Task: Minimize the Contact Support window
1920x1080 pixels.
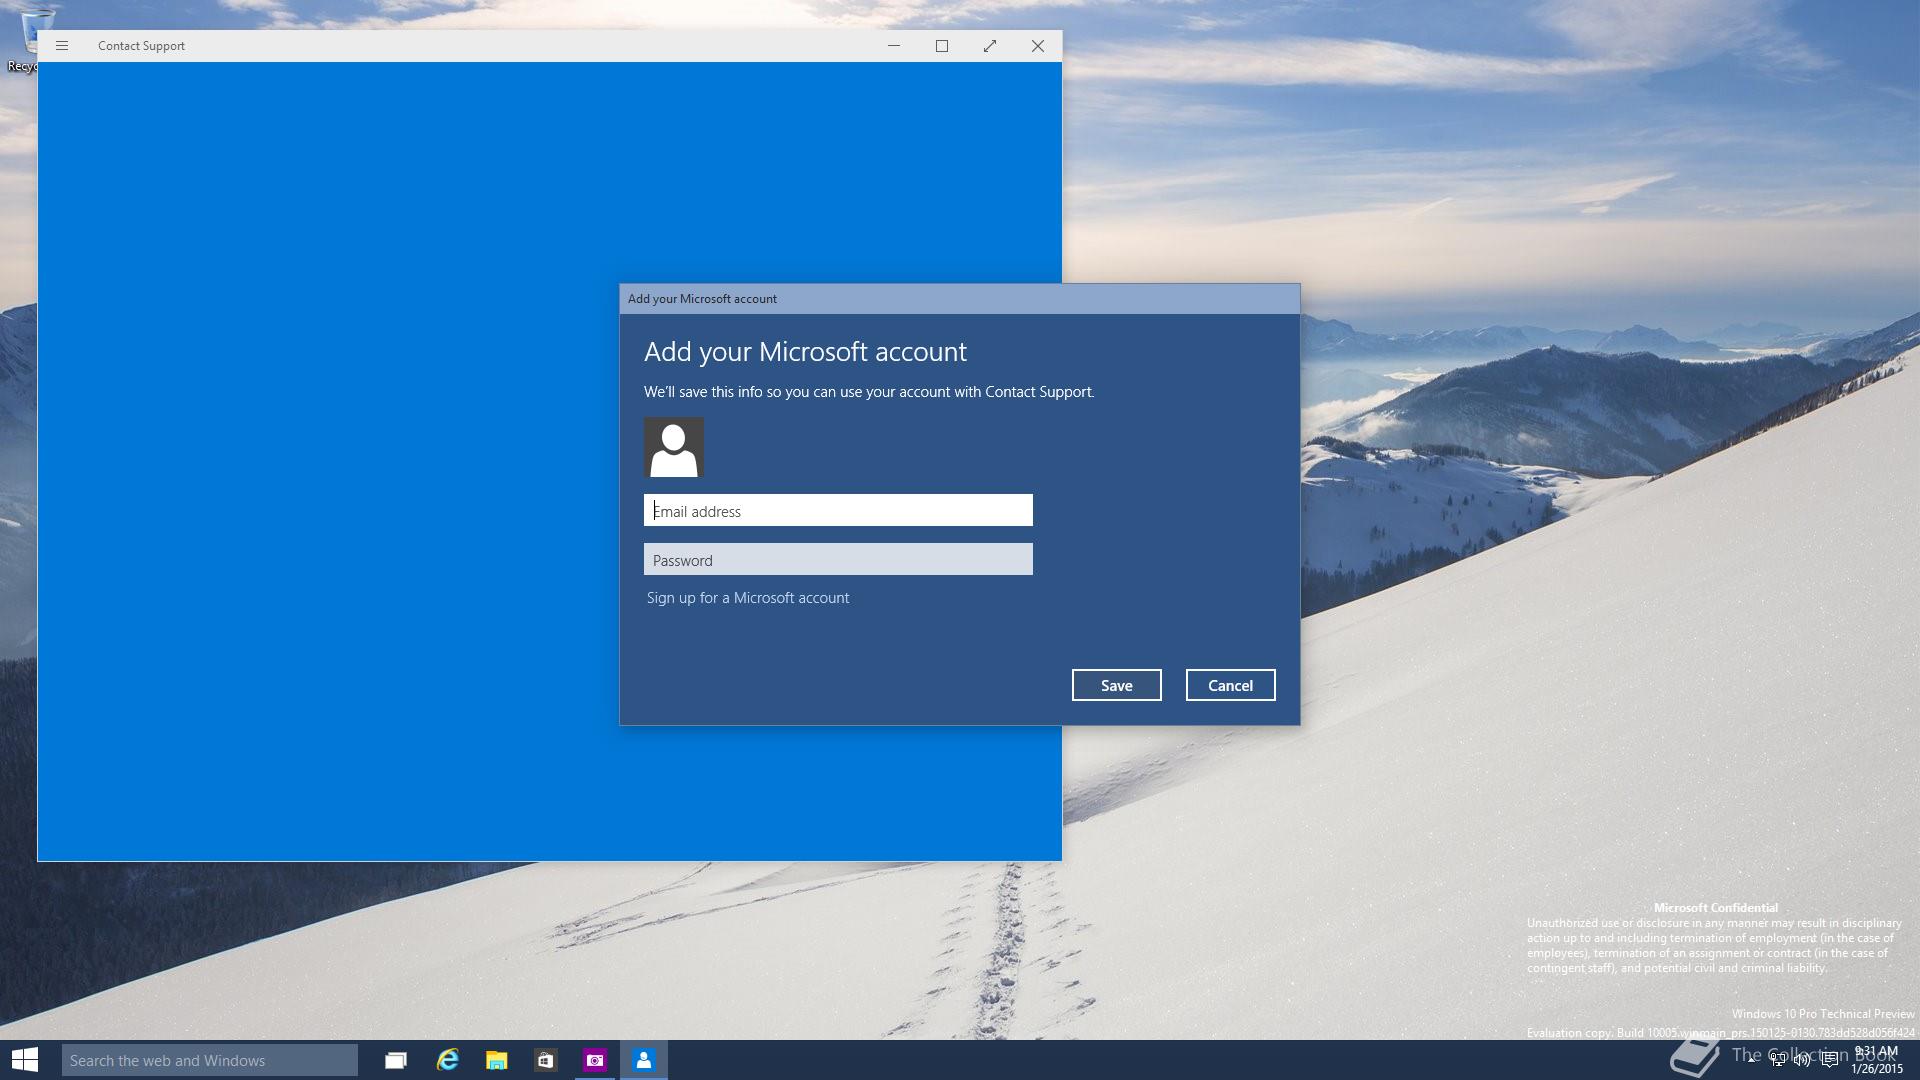Action: (894, 46)
